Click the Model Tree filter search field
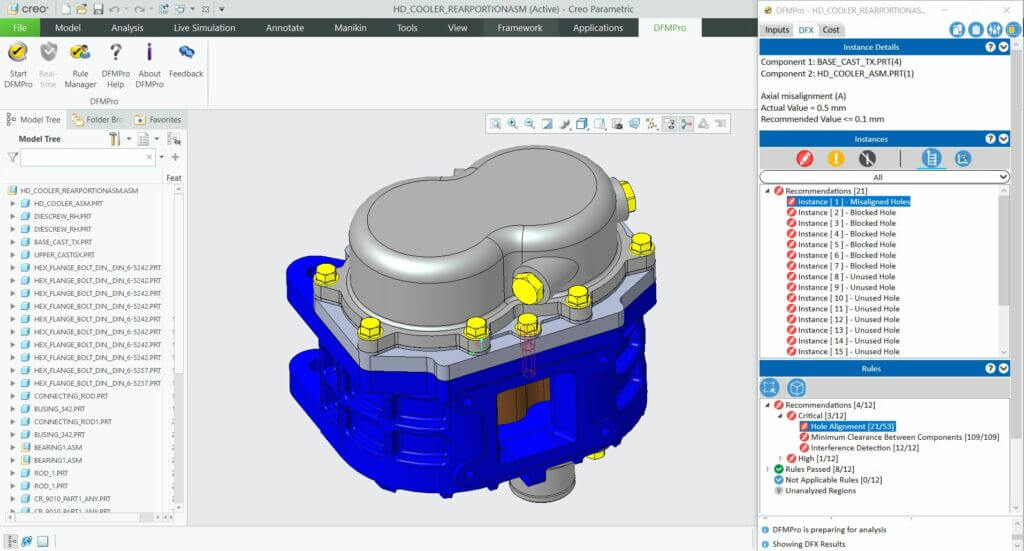1024x551 pixels. (x=88, y=157)
